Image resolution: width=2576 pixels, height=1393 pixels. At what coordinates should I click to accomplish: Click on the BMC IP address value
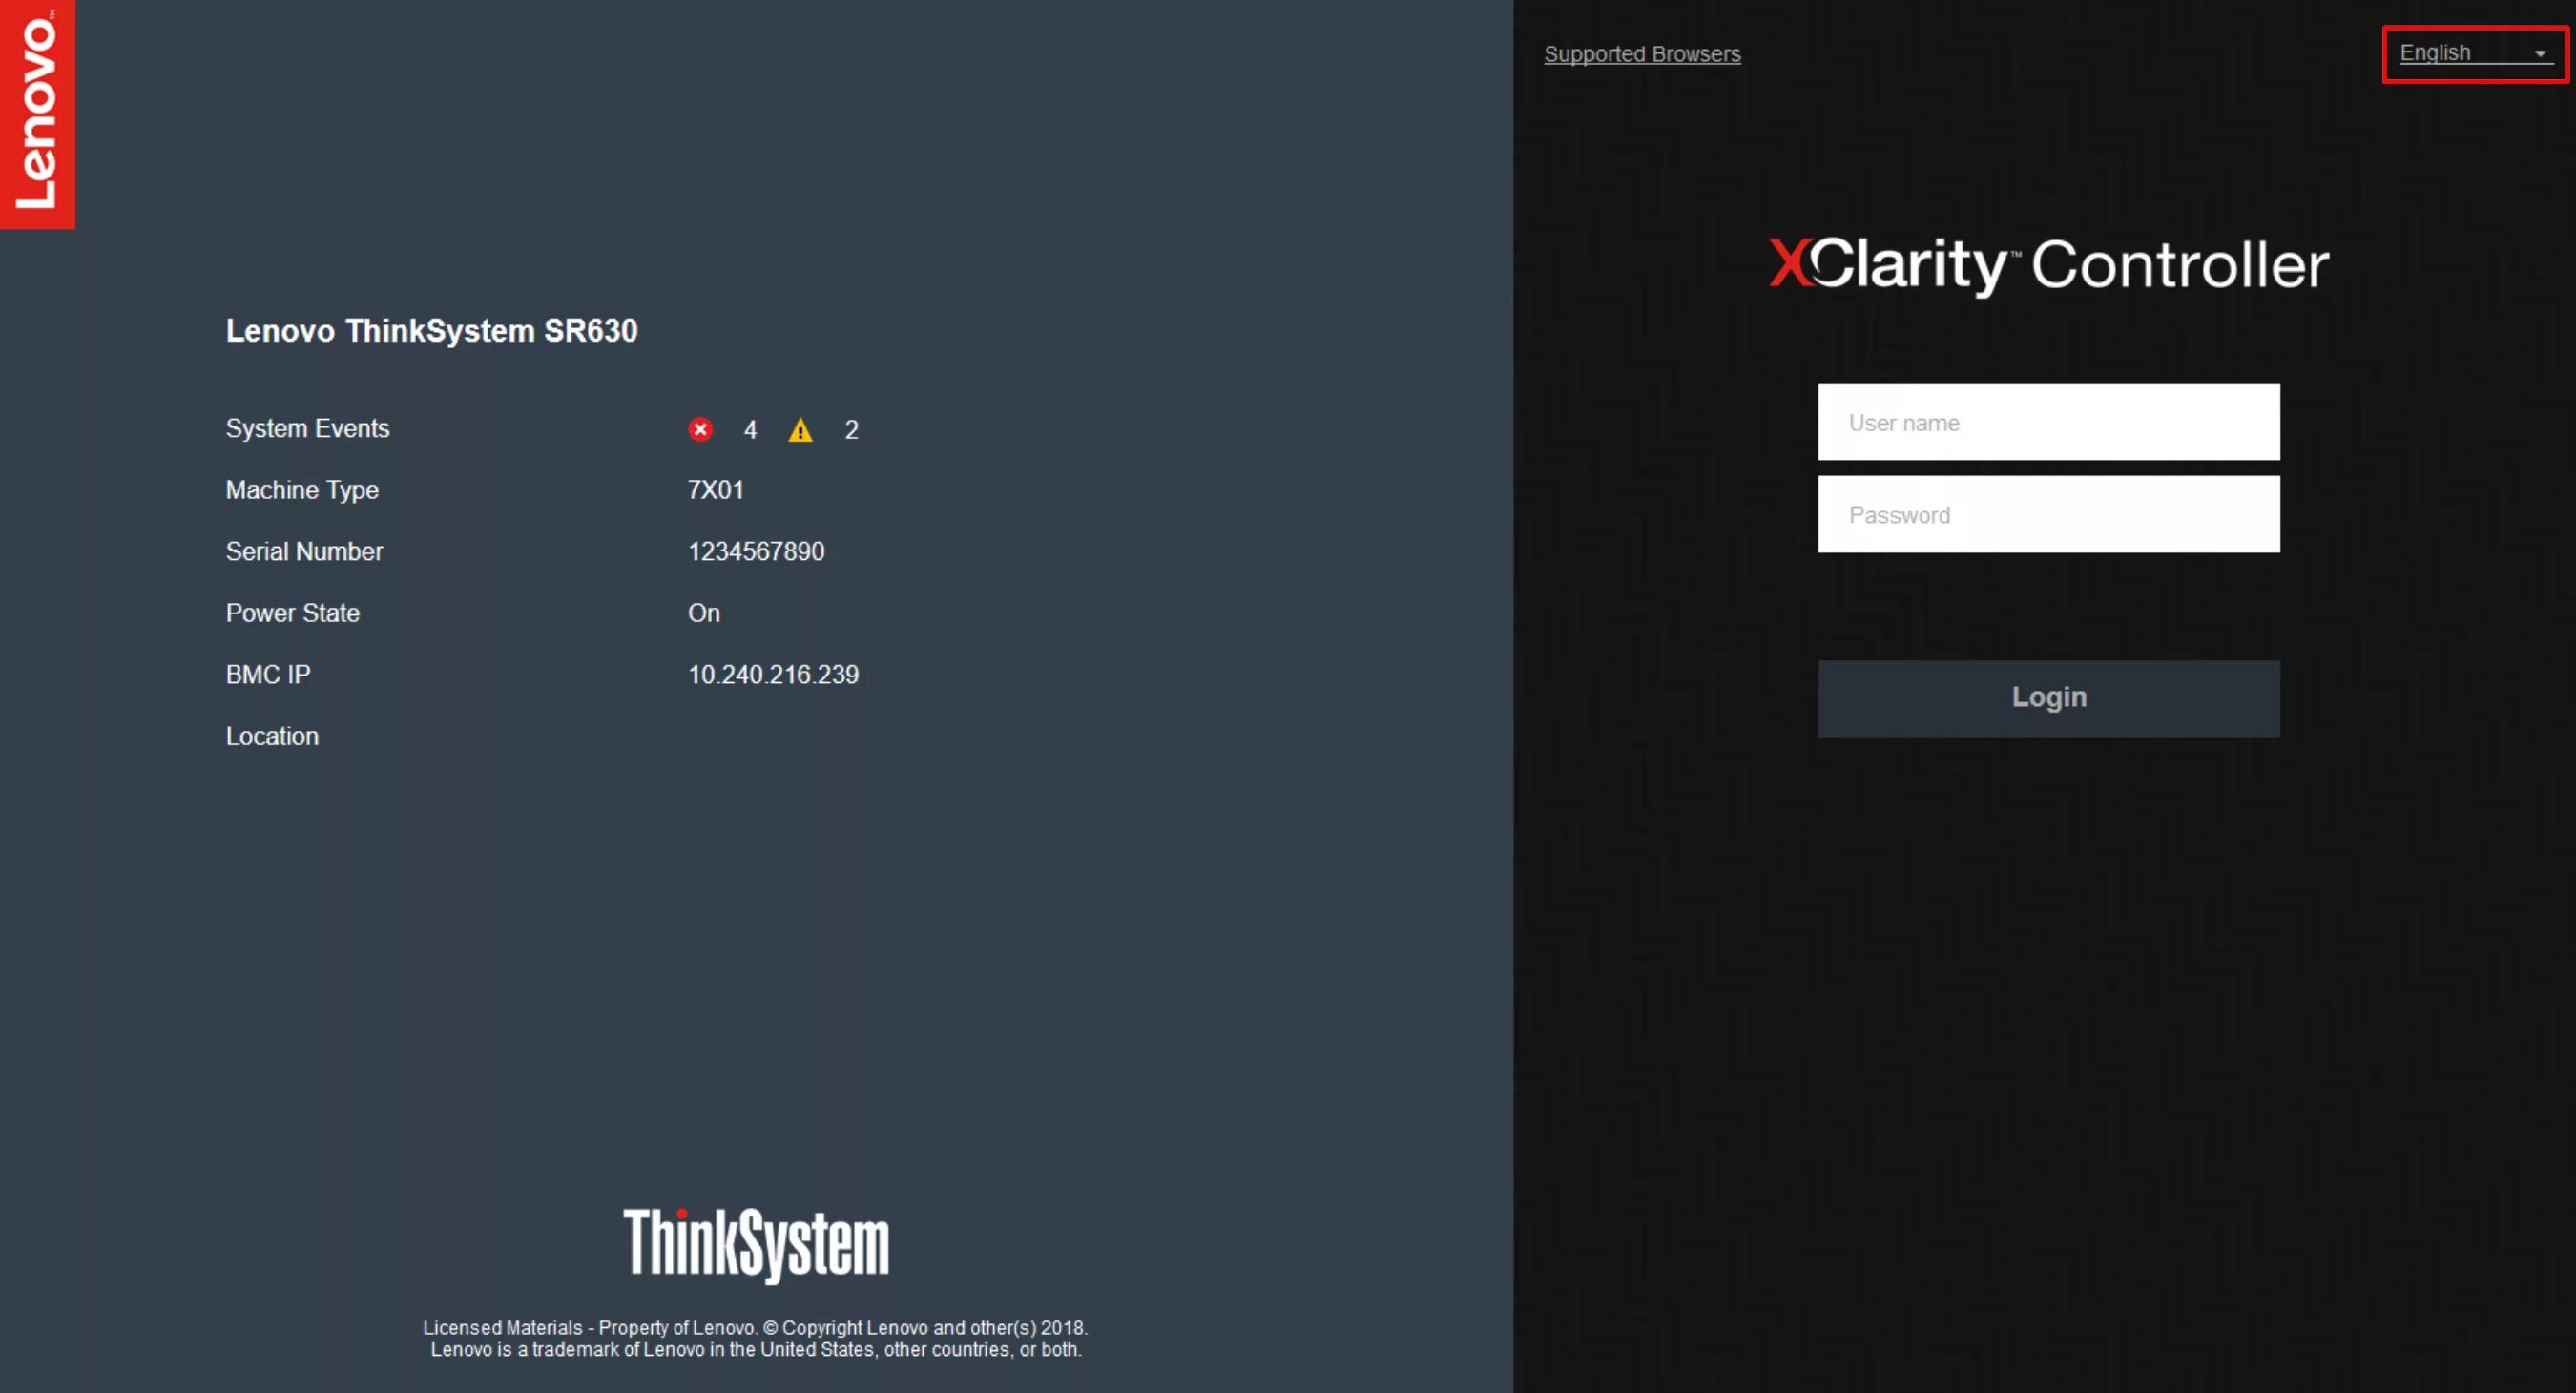770,675
